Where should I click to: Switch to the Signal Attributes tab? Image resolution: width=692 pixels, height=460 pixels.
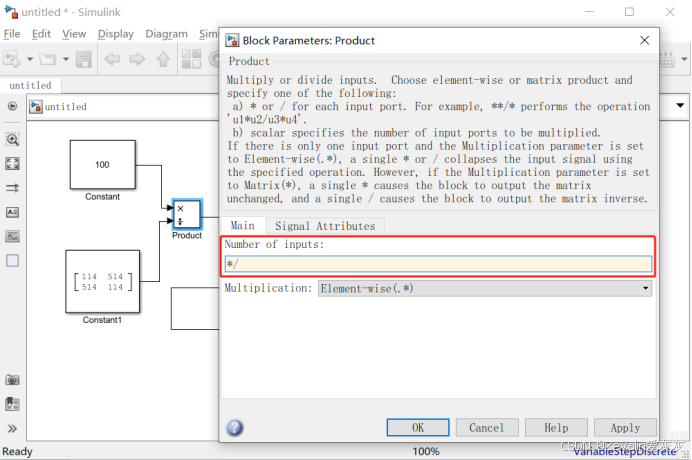pyautogui.click(x=325, y=226)
